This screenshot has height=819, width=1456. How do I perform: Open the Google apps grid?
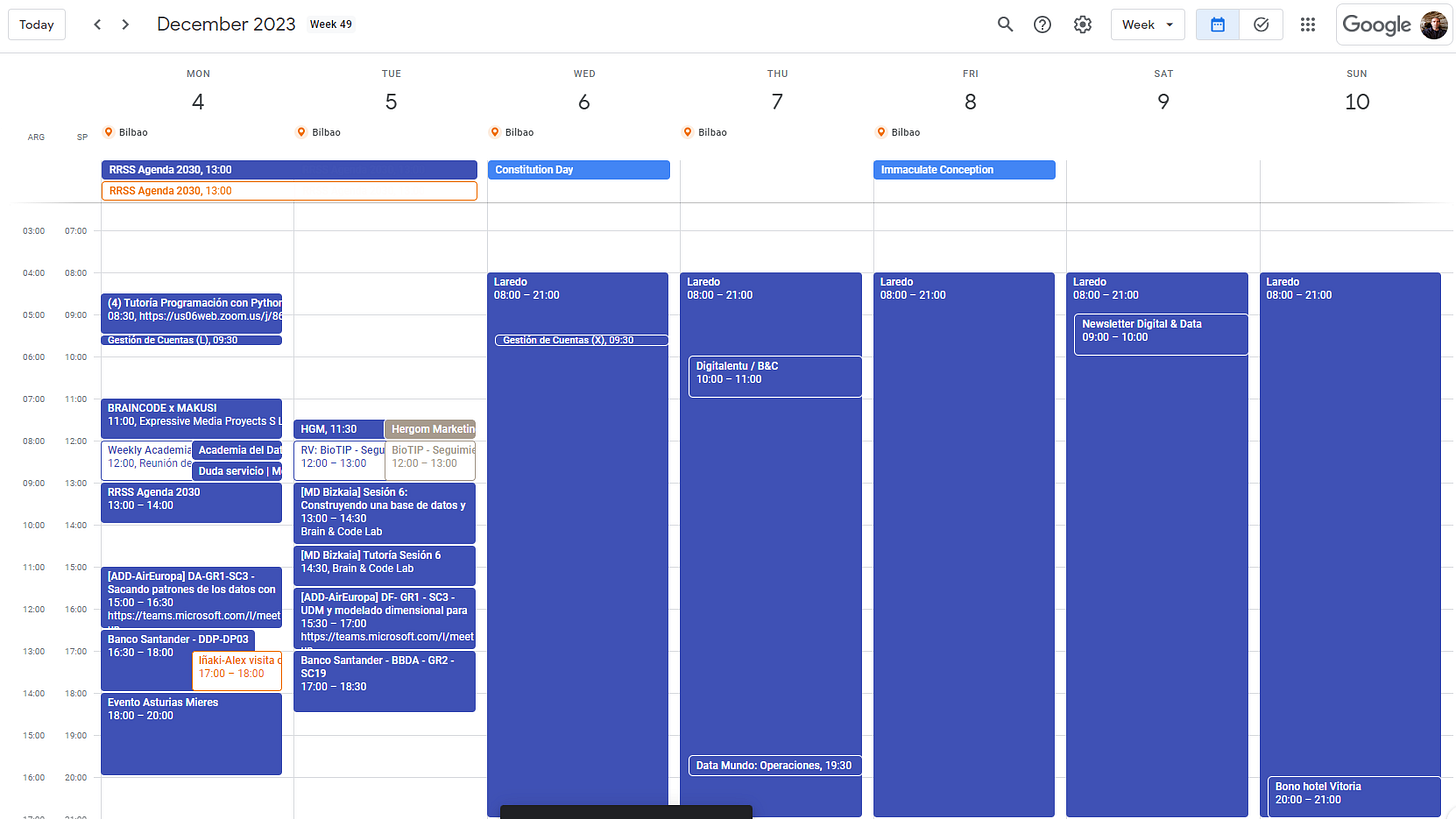(x=1307, y=25)
